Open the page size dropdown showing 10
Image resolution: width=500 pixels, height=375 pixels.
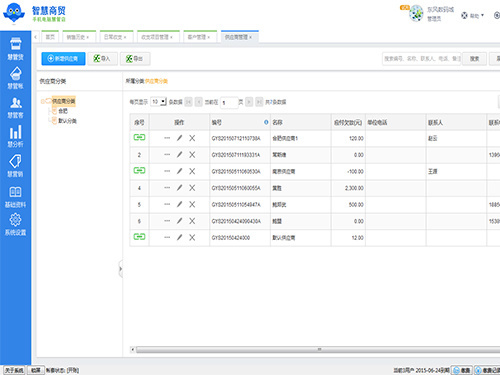(x=159, y=102)
